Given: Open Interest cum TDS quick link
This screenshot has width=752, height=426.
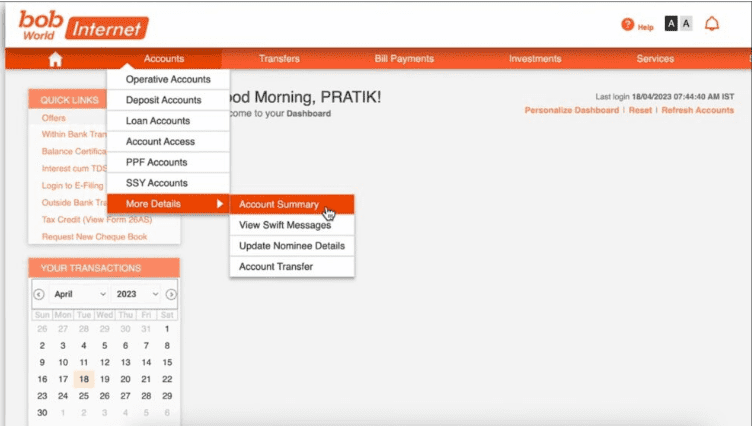Looking at the screenshot, I should [x=74, y=168].
